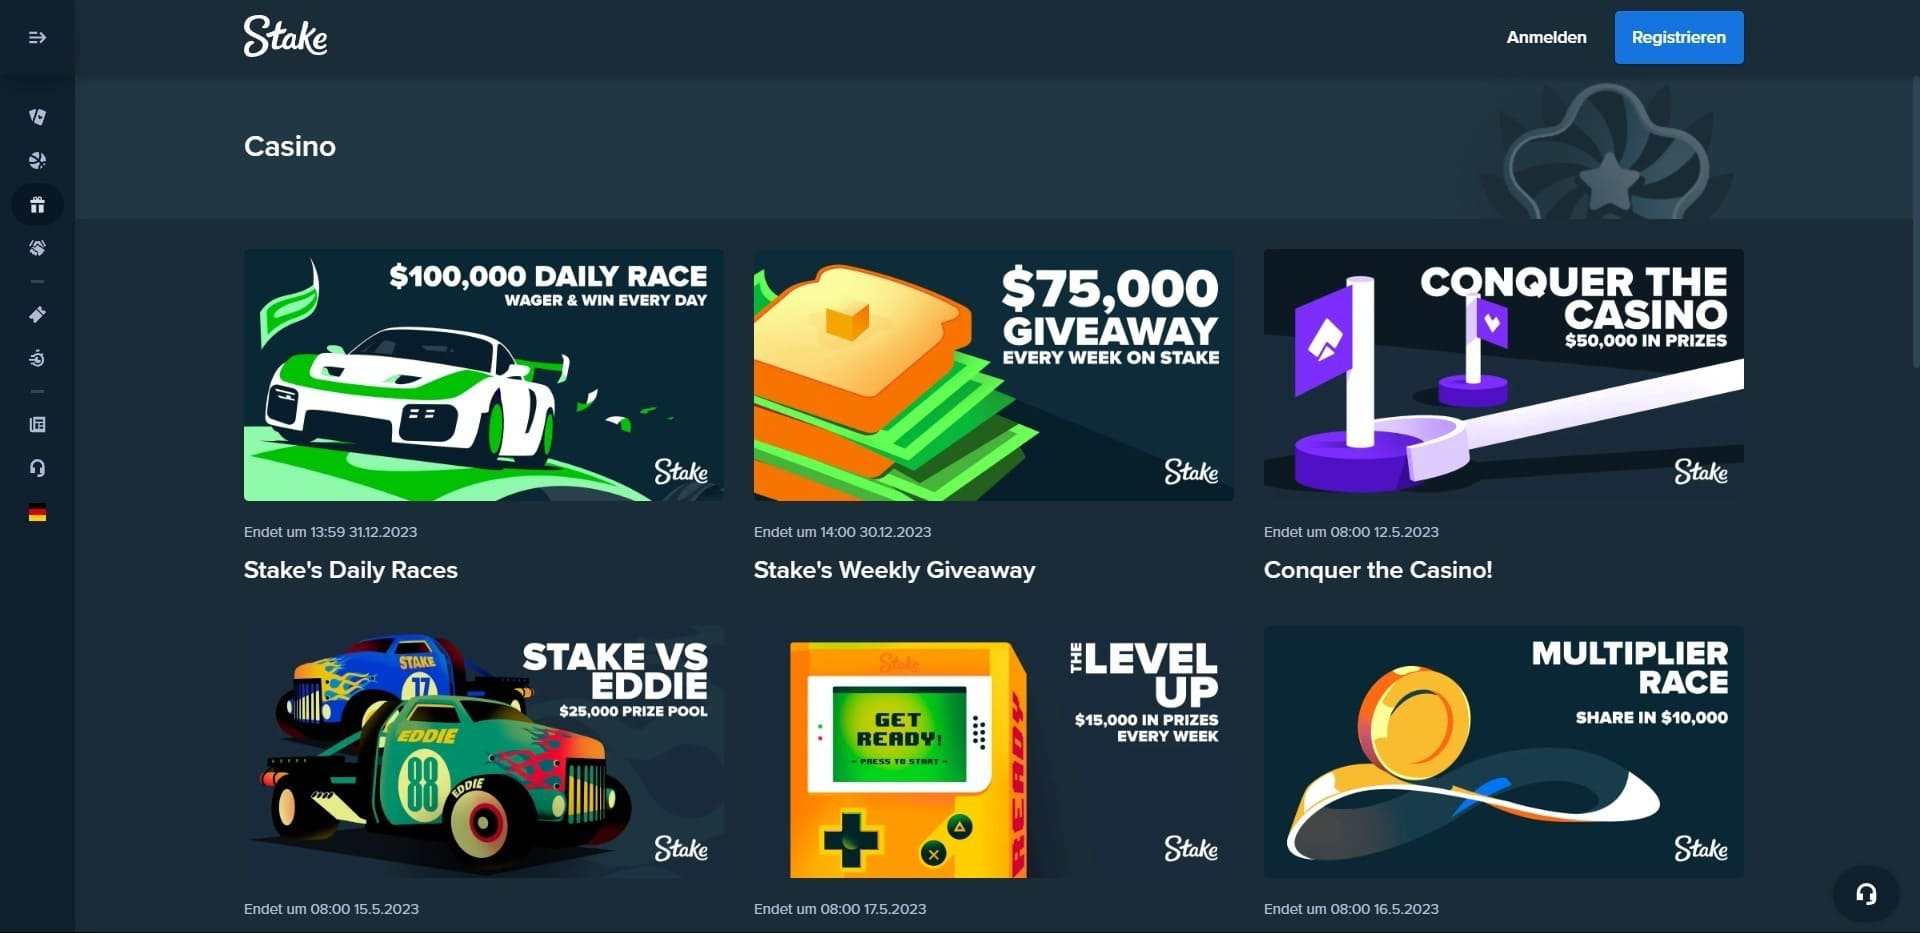The height and width of the screenshot is (933, 1920).
Task: Select the Promotions gift icon
Action: point(37,205)
